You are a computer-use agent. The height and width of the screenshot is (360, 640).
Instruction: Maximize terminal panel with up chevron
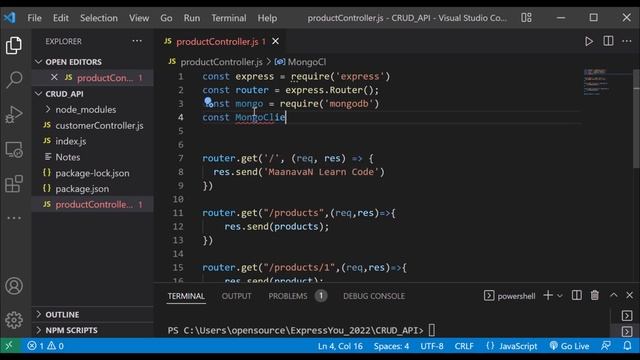613,295
